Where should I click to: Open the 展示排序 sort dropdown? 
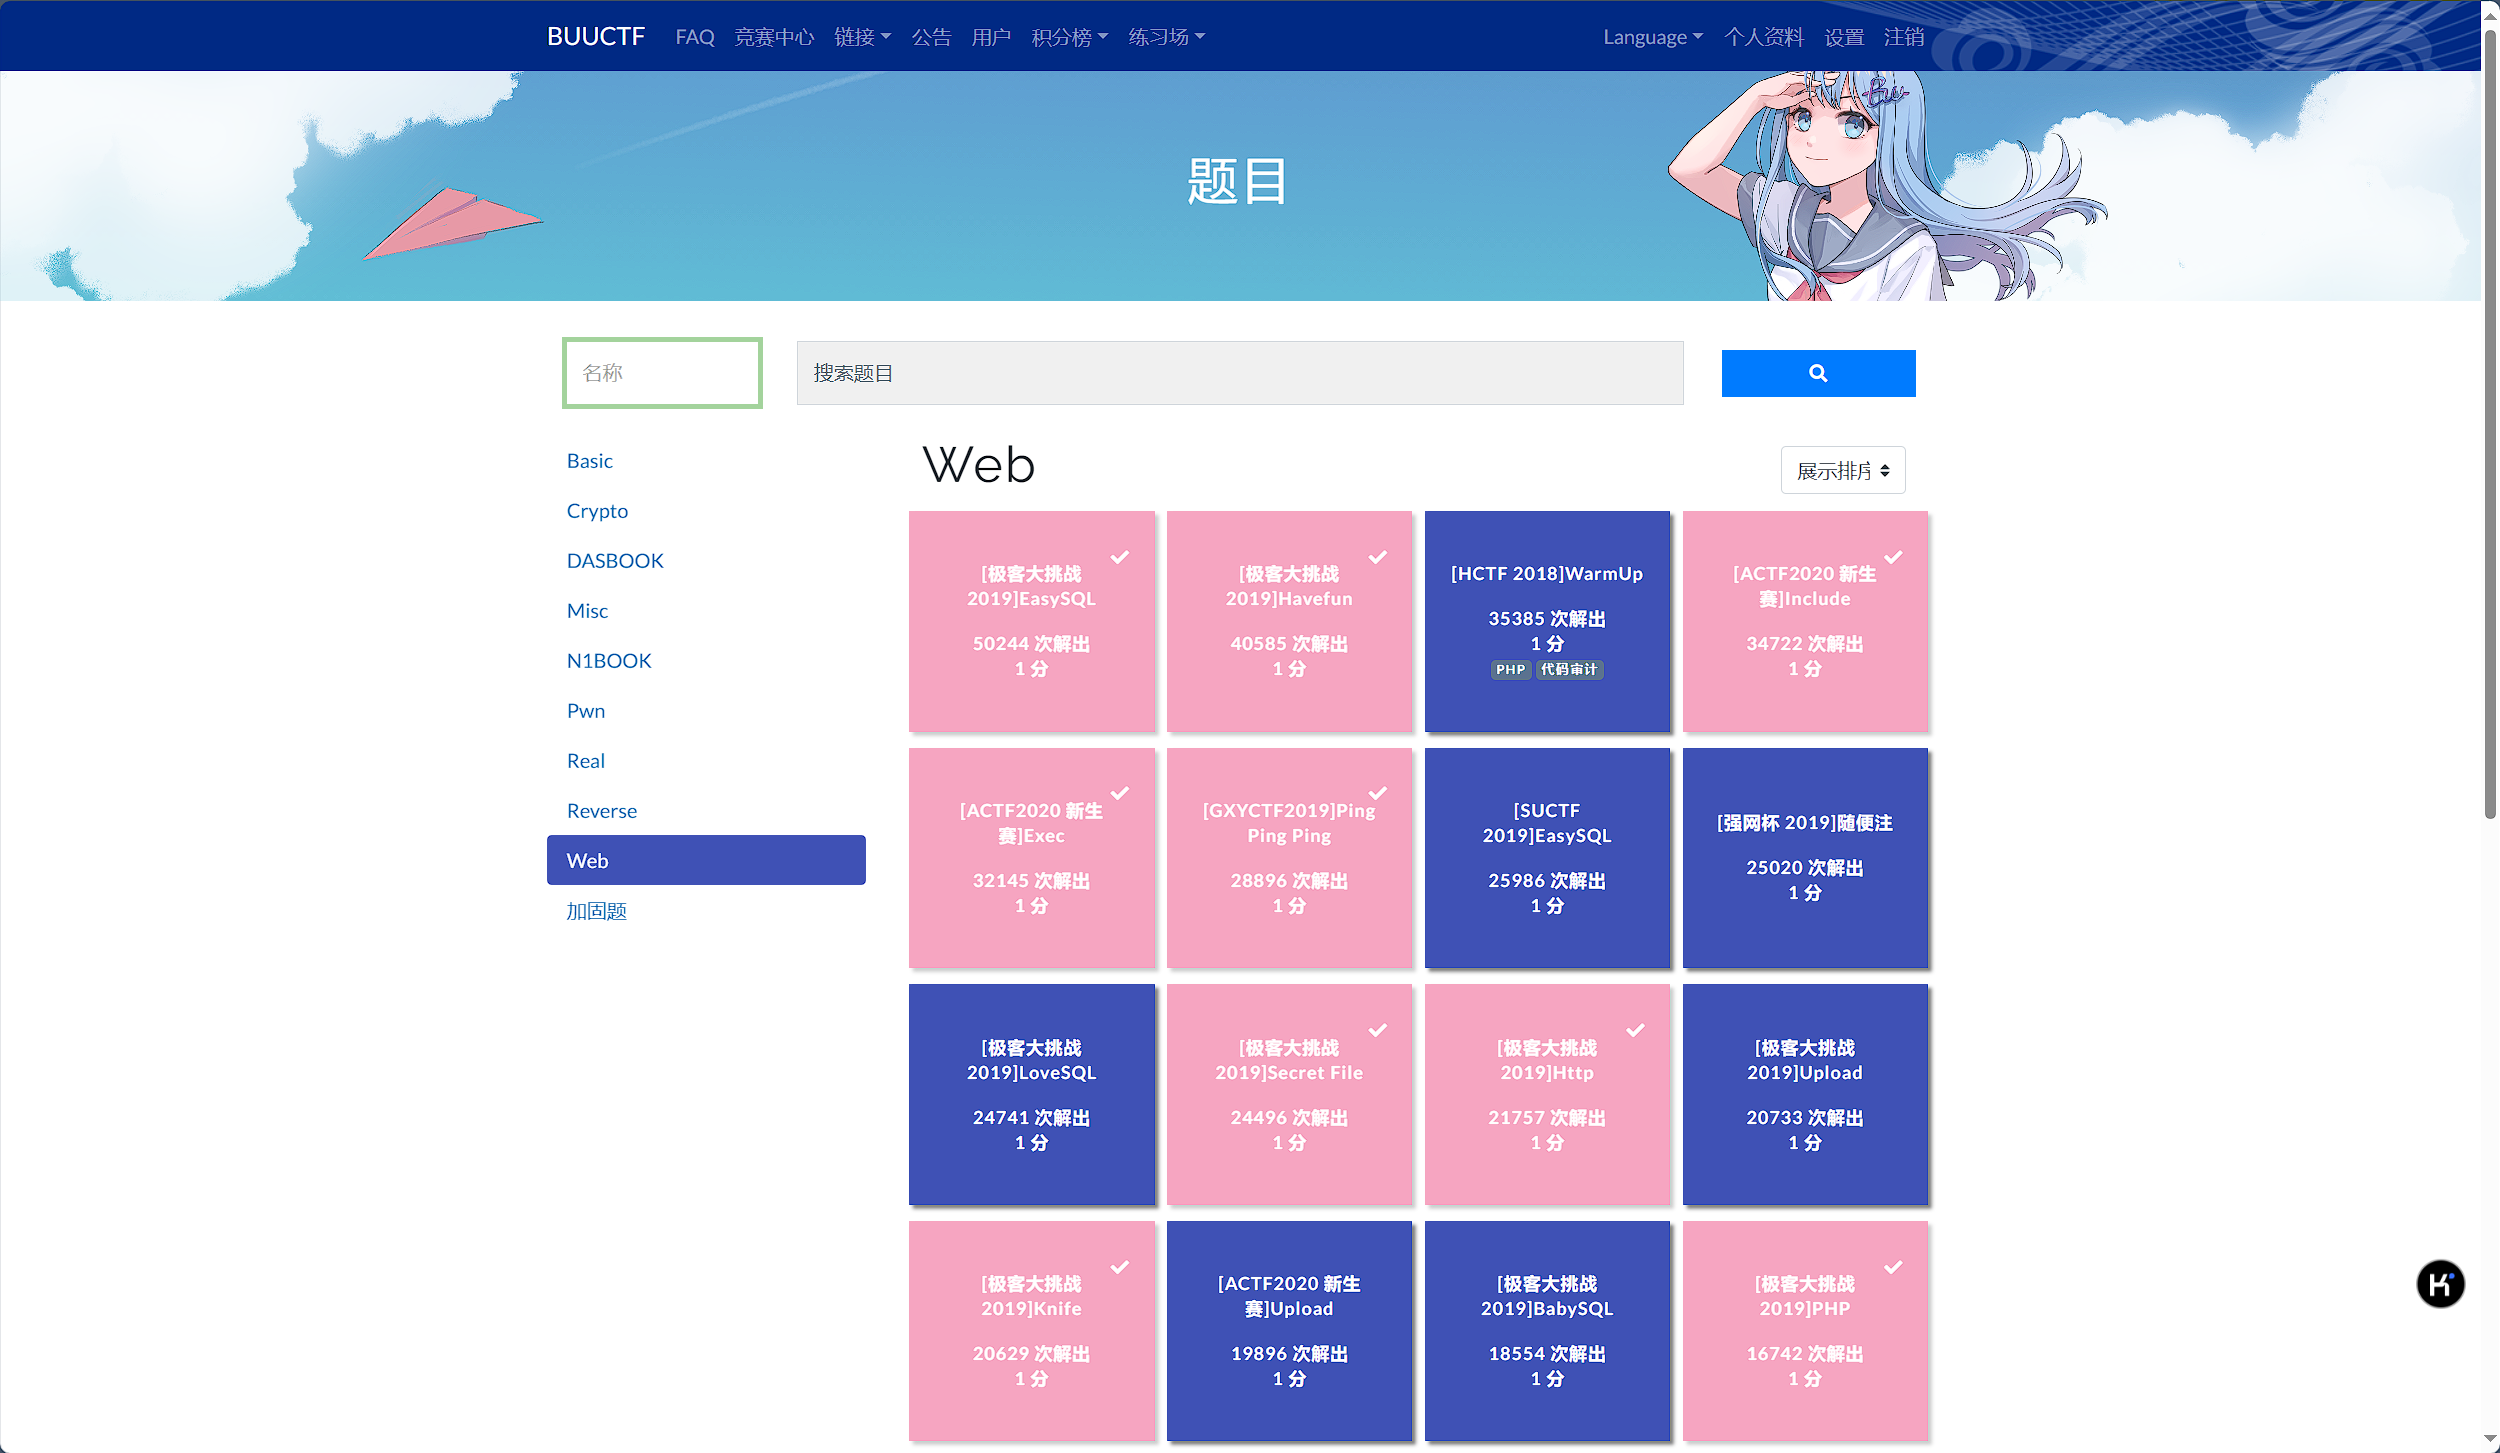coord(1842,470)
